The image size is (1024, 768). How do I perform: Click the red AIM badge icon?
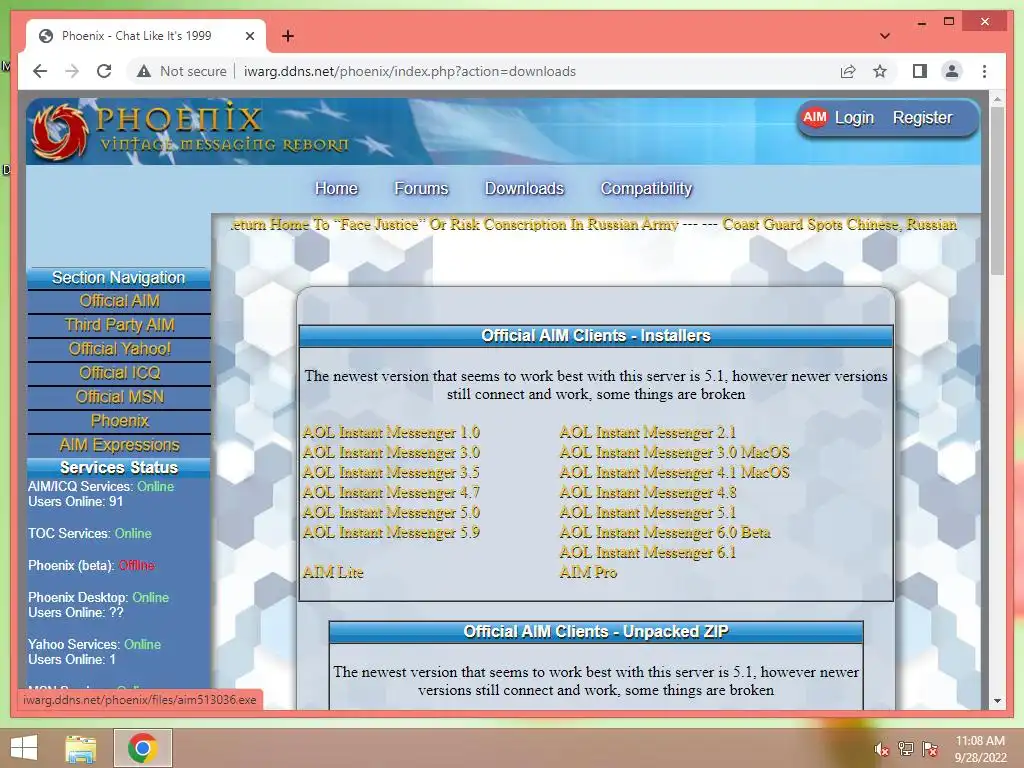click(814, 118)
